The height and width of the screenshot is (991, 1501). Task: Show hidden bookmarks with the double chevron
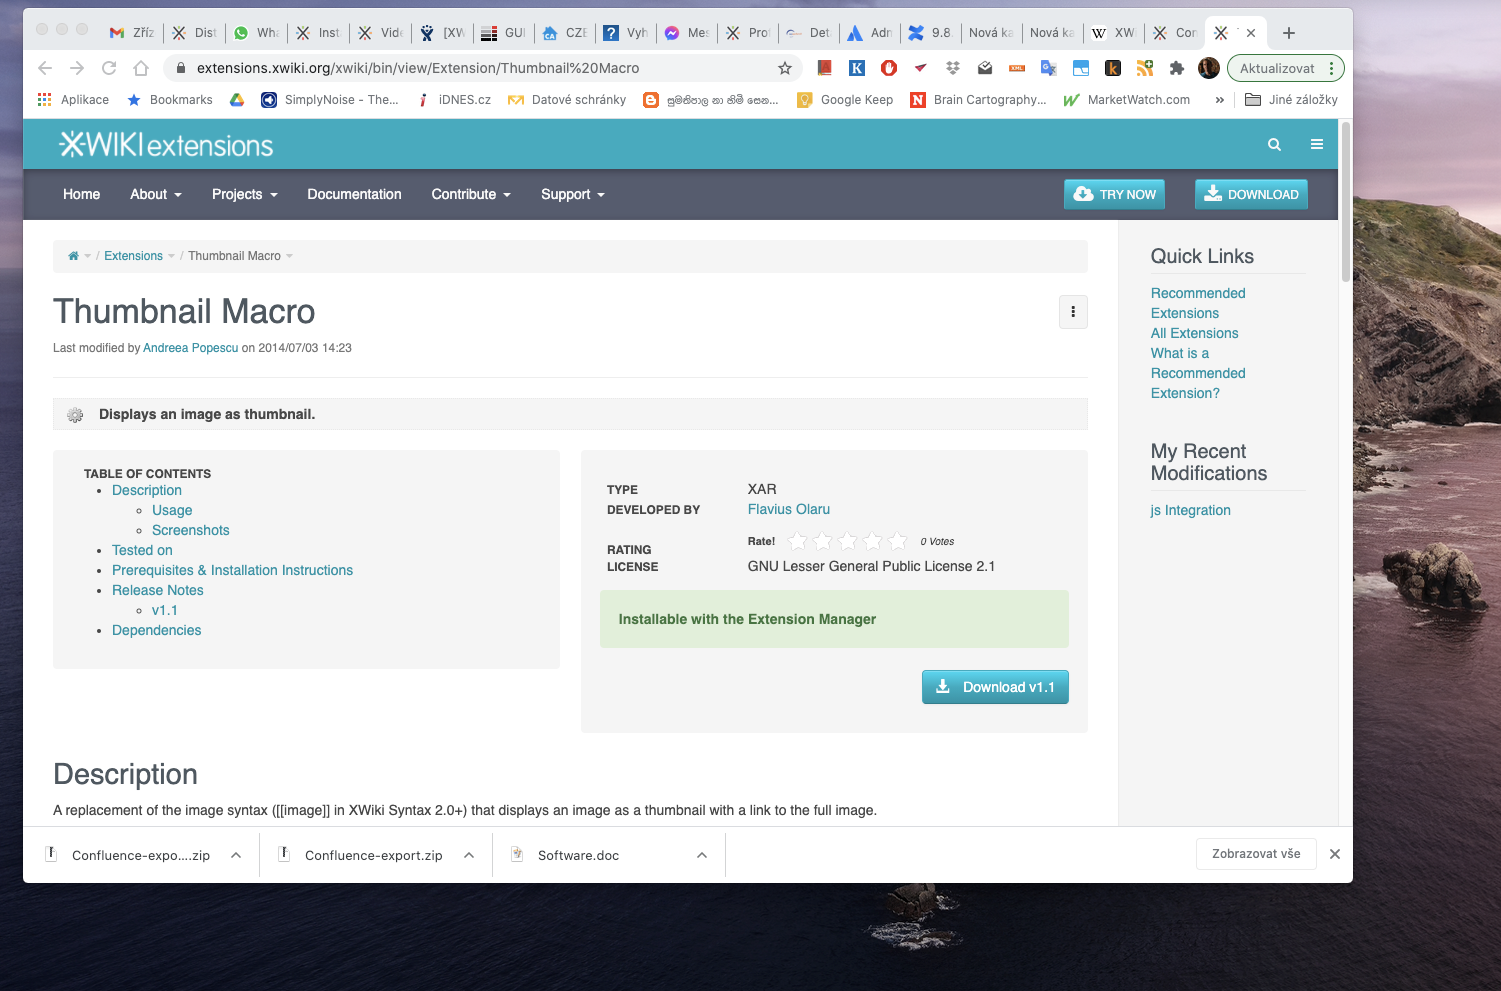coord(1220,100)
